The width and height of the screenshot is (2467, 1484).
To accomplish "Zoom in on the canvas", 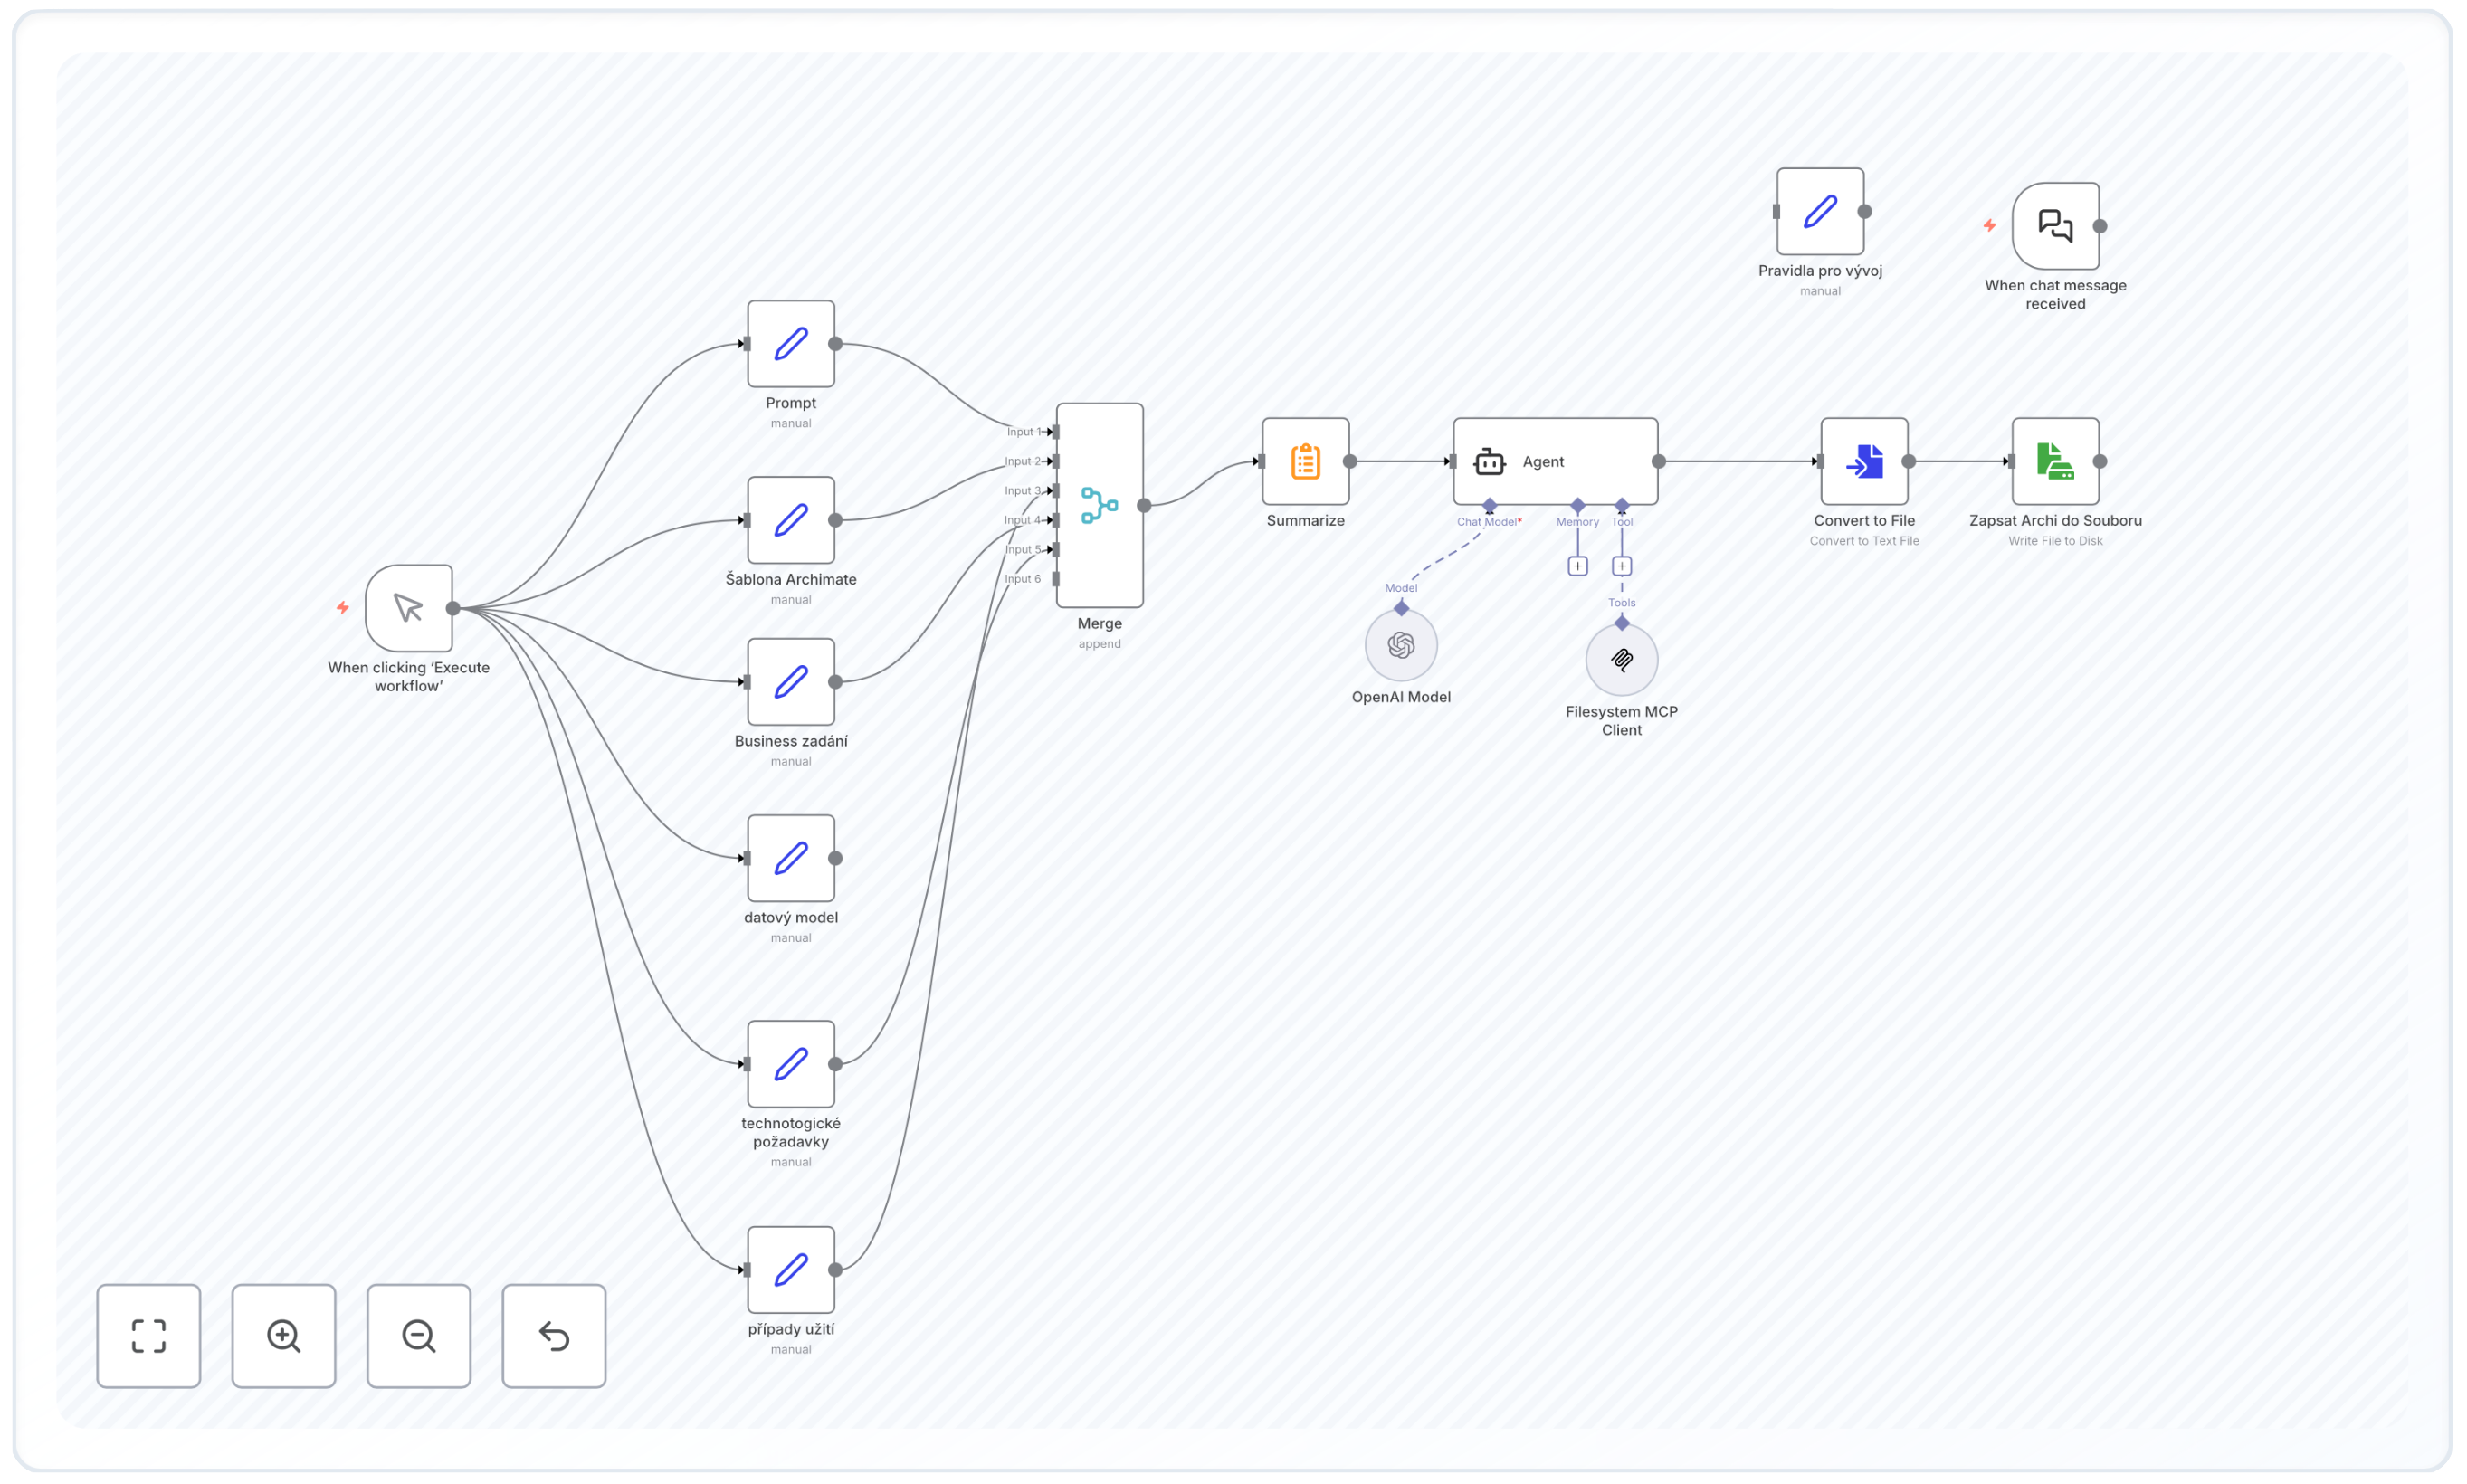I will click(283, 1335).
